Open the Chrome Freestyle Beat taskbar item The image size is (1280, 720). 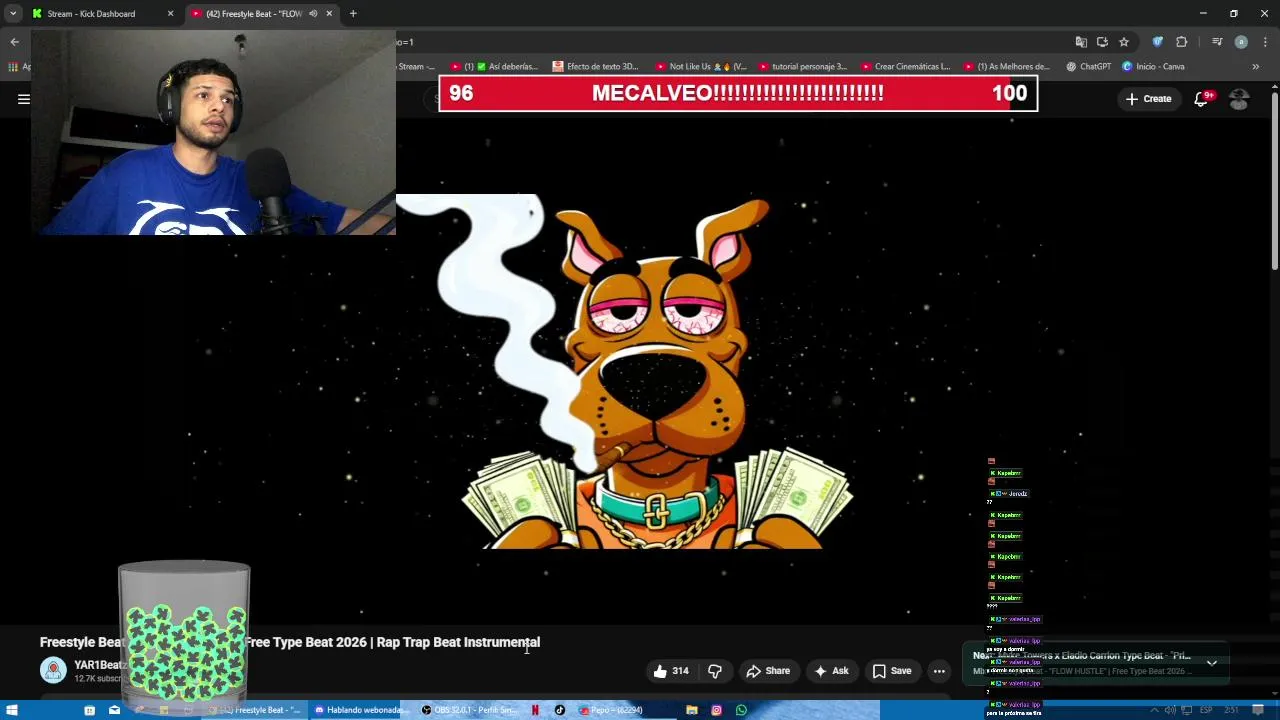tap(255, 710)
